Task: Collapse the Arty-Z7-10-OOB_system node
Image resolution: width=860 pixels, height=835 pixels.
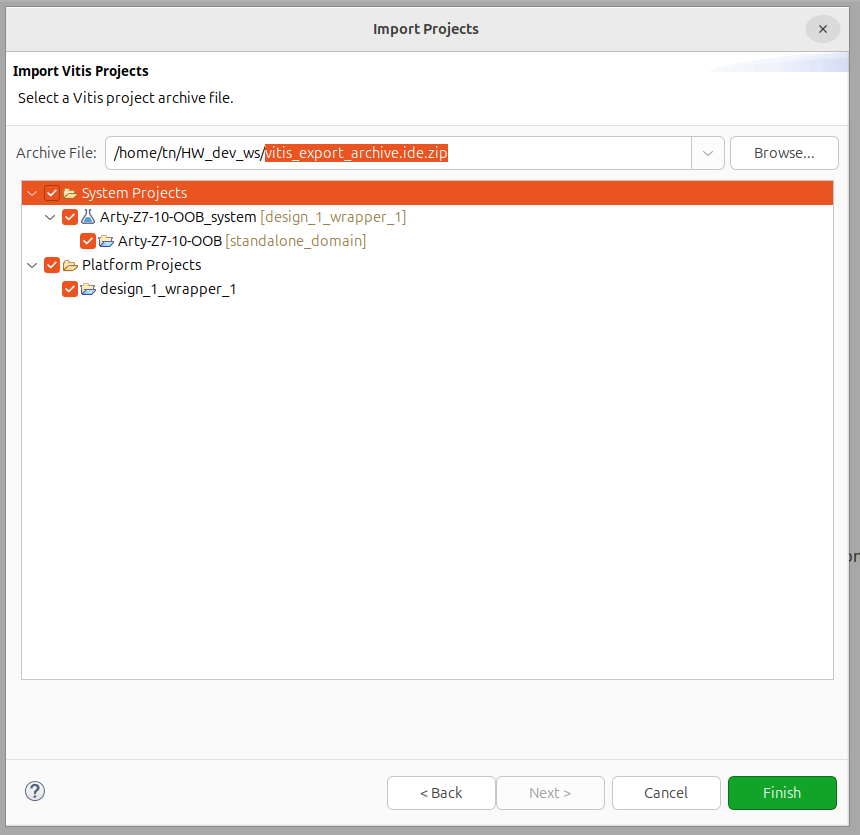Action: (51, 217)
